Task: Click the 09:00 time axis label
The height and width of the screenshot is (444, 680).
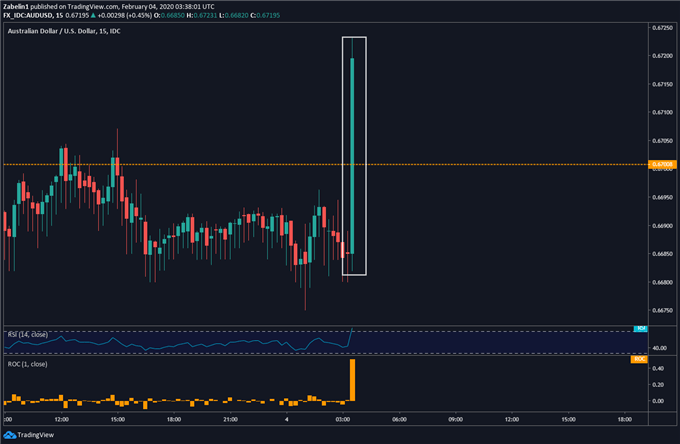Action: (x=455, y=419)
